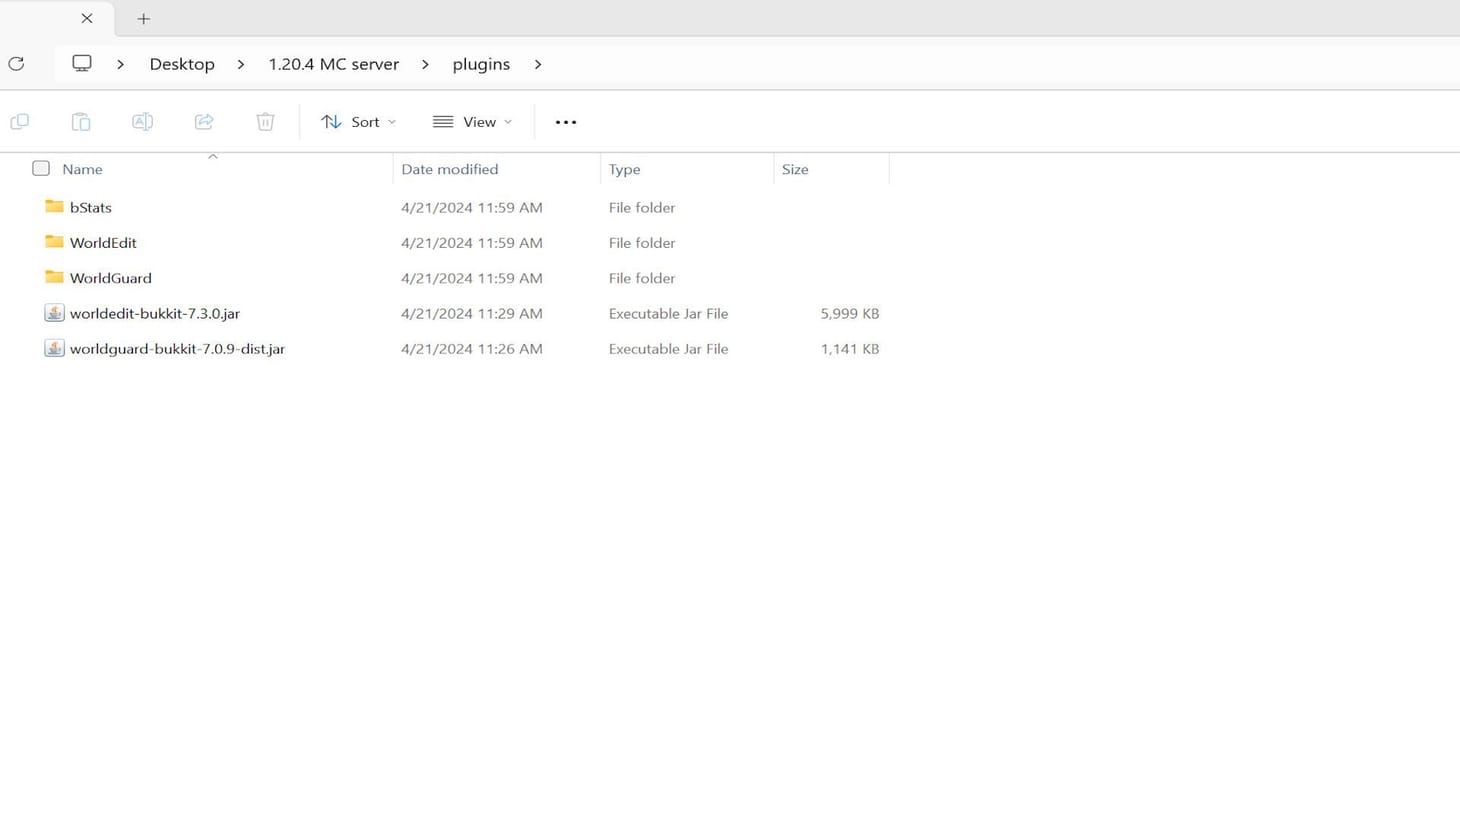
Task: Open the View dropdown
Action: [471, 121]
